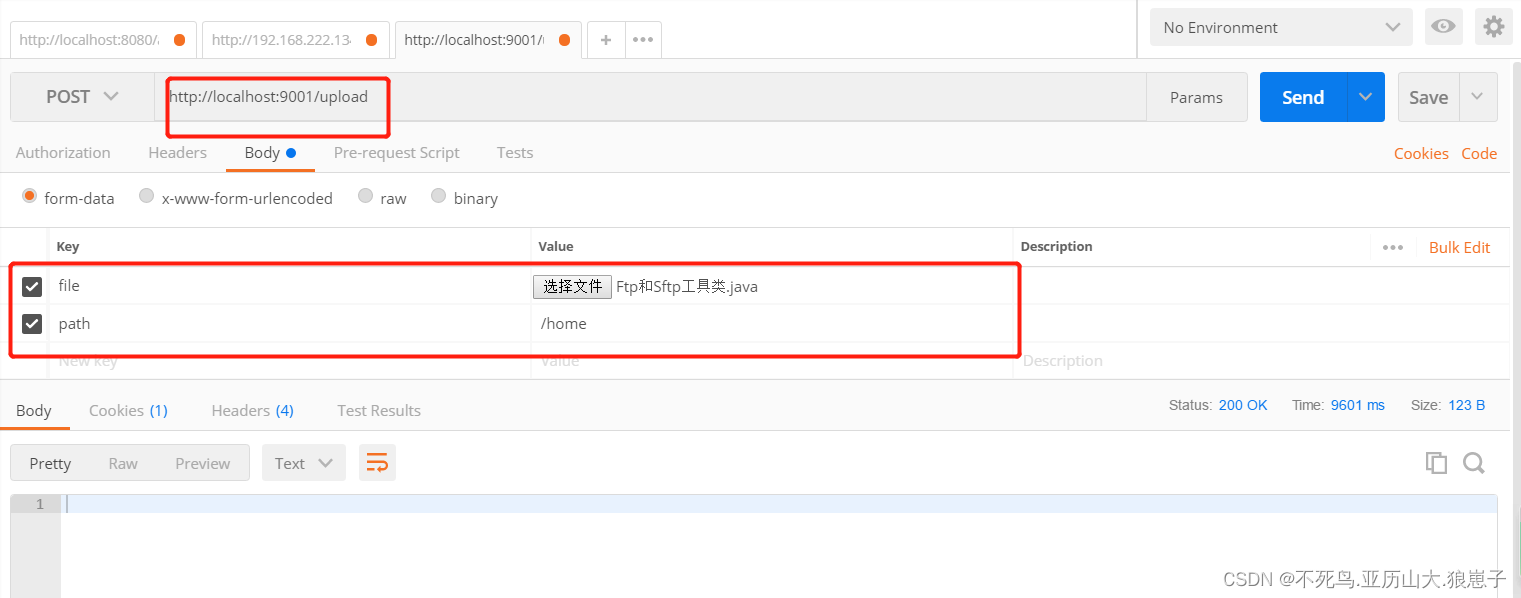Click the blue Send button
Image resolution: width=1521 pixels, height=598 pixels.
point(1303,97)
